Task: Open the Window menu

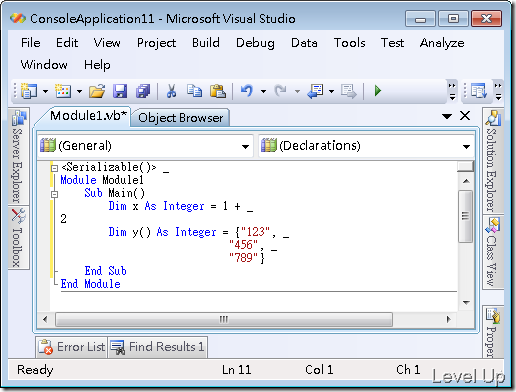Action: click(44, 64)
